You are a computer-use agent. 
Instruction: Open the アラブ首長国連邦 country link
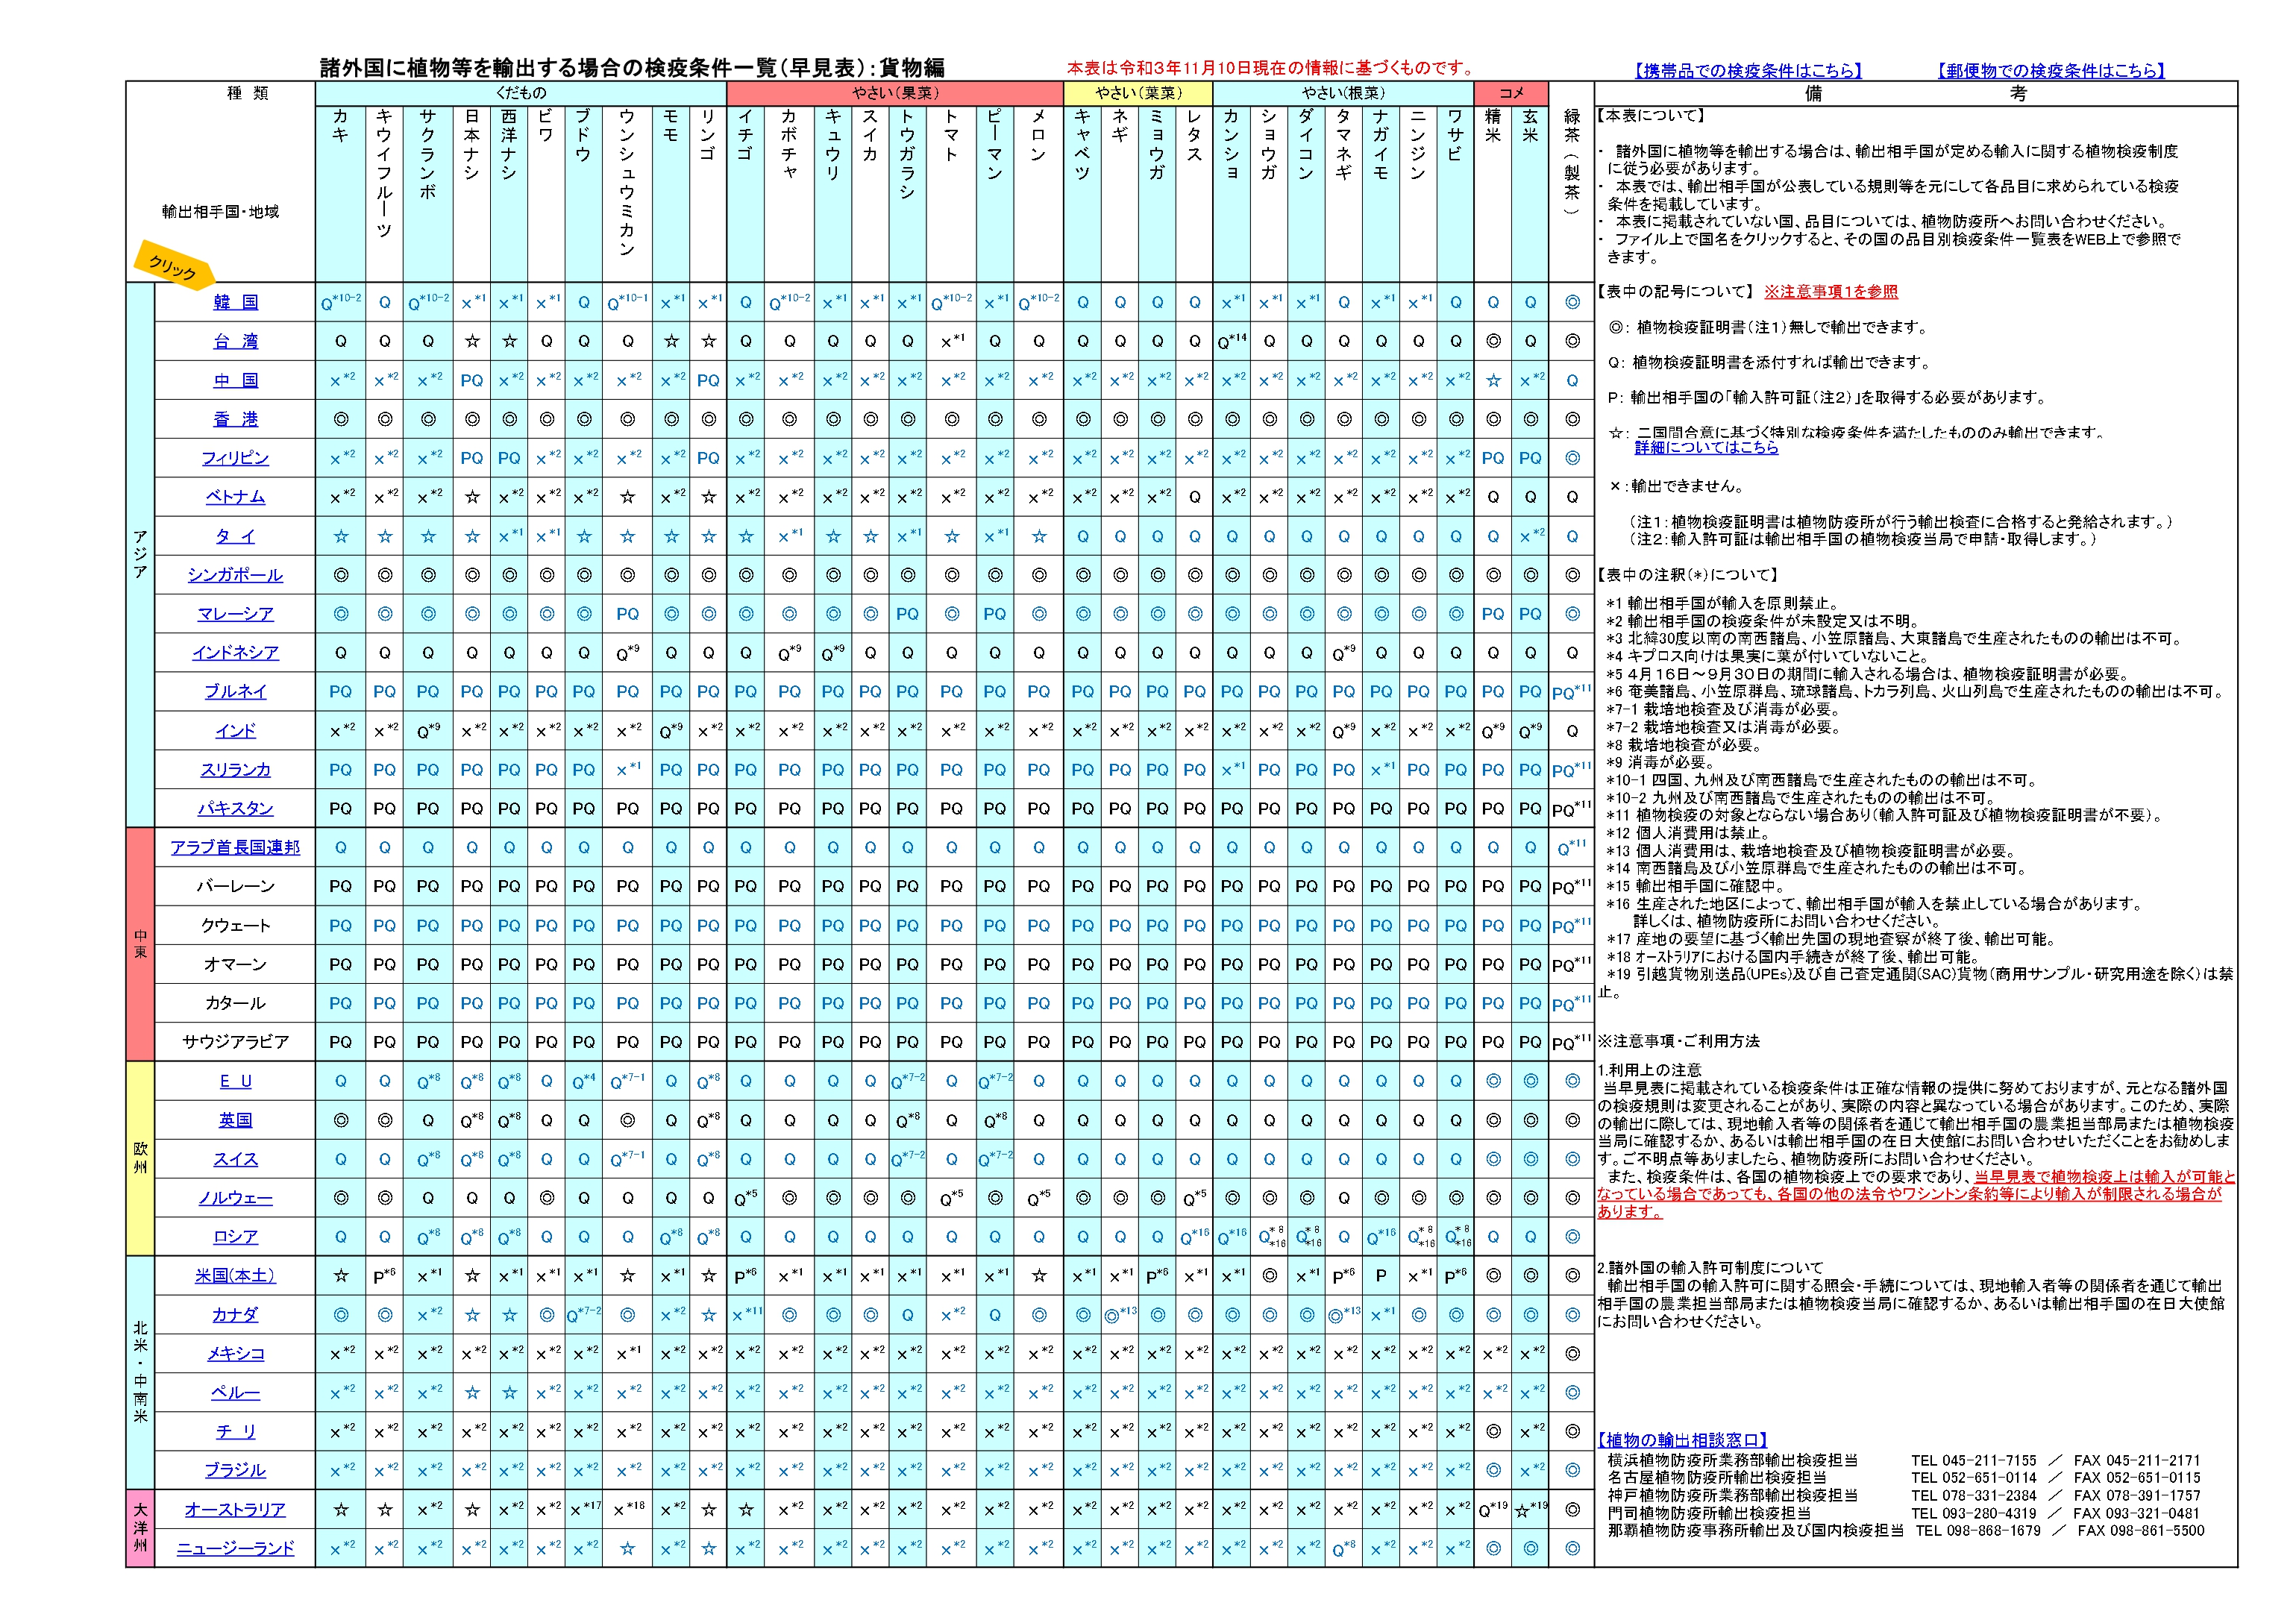235,847
